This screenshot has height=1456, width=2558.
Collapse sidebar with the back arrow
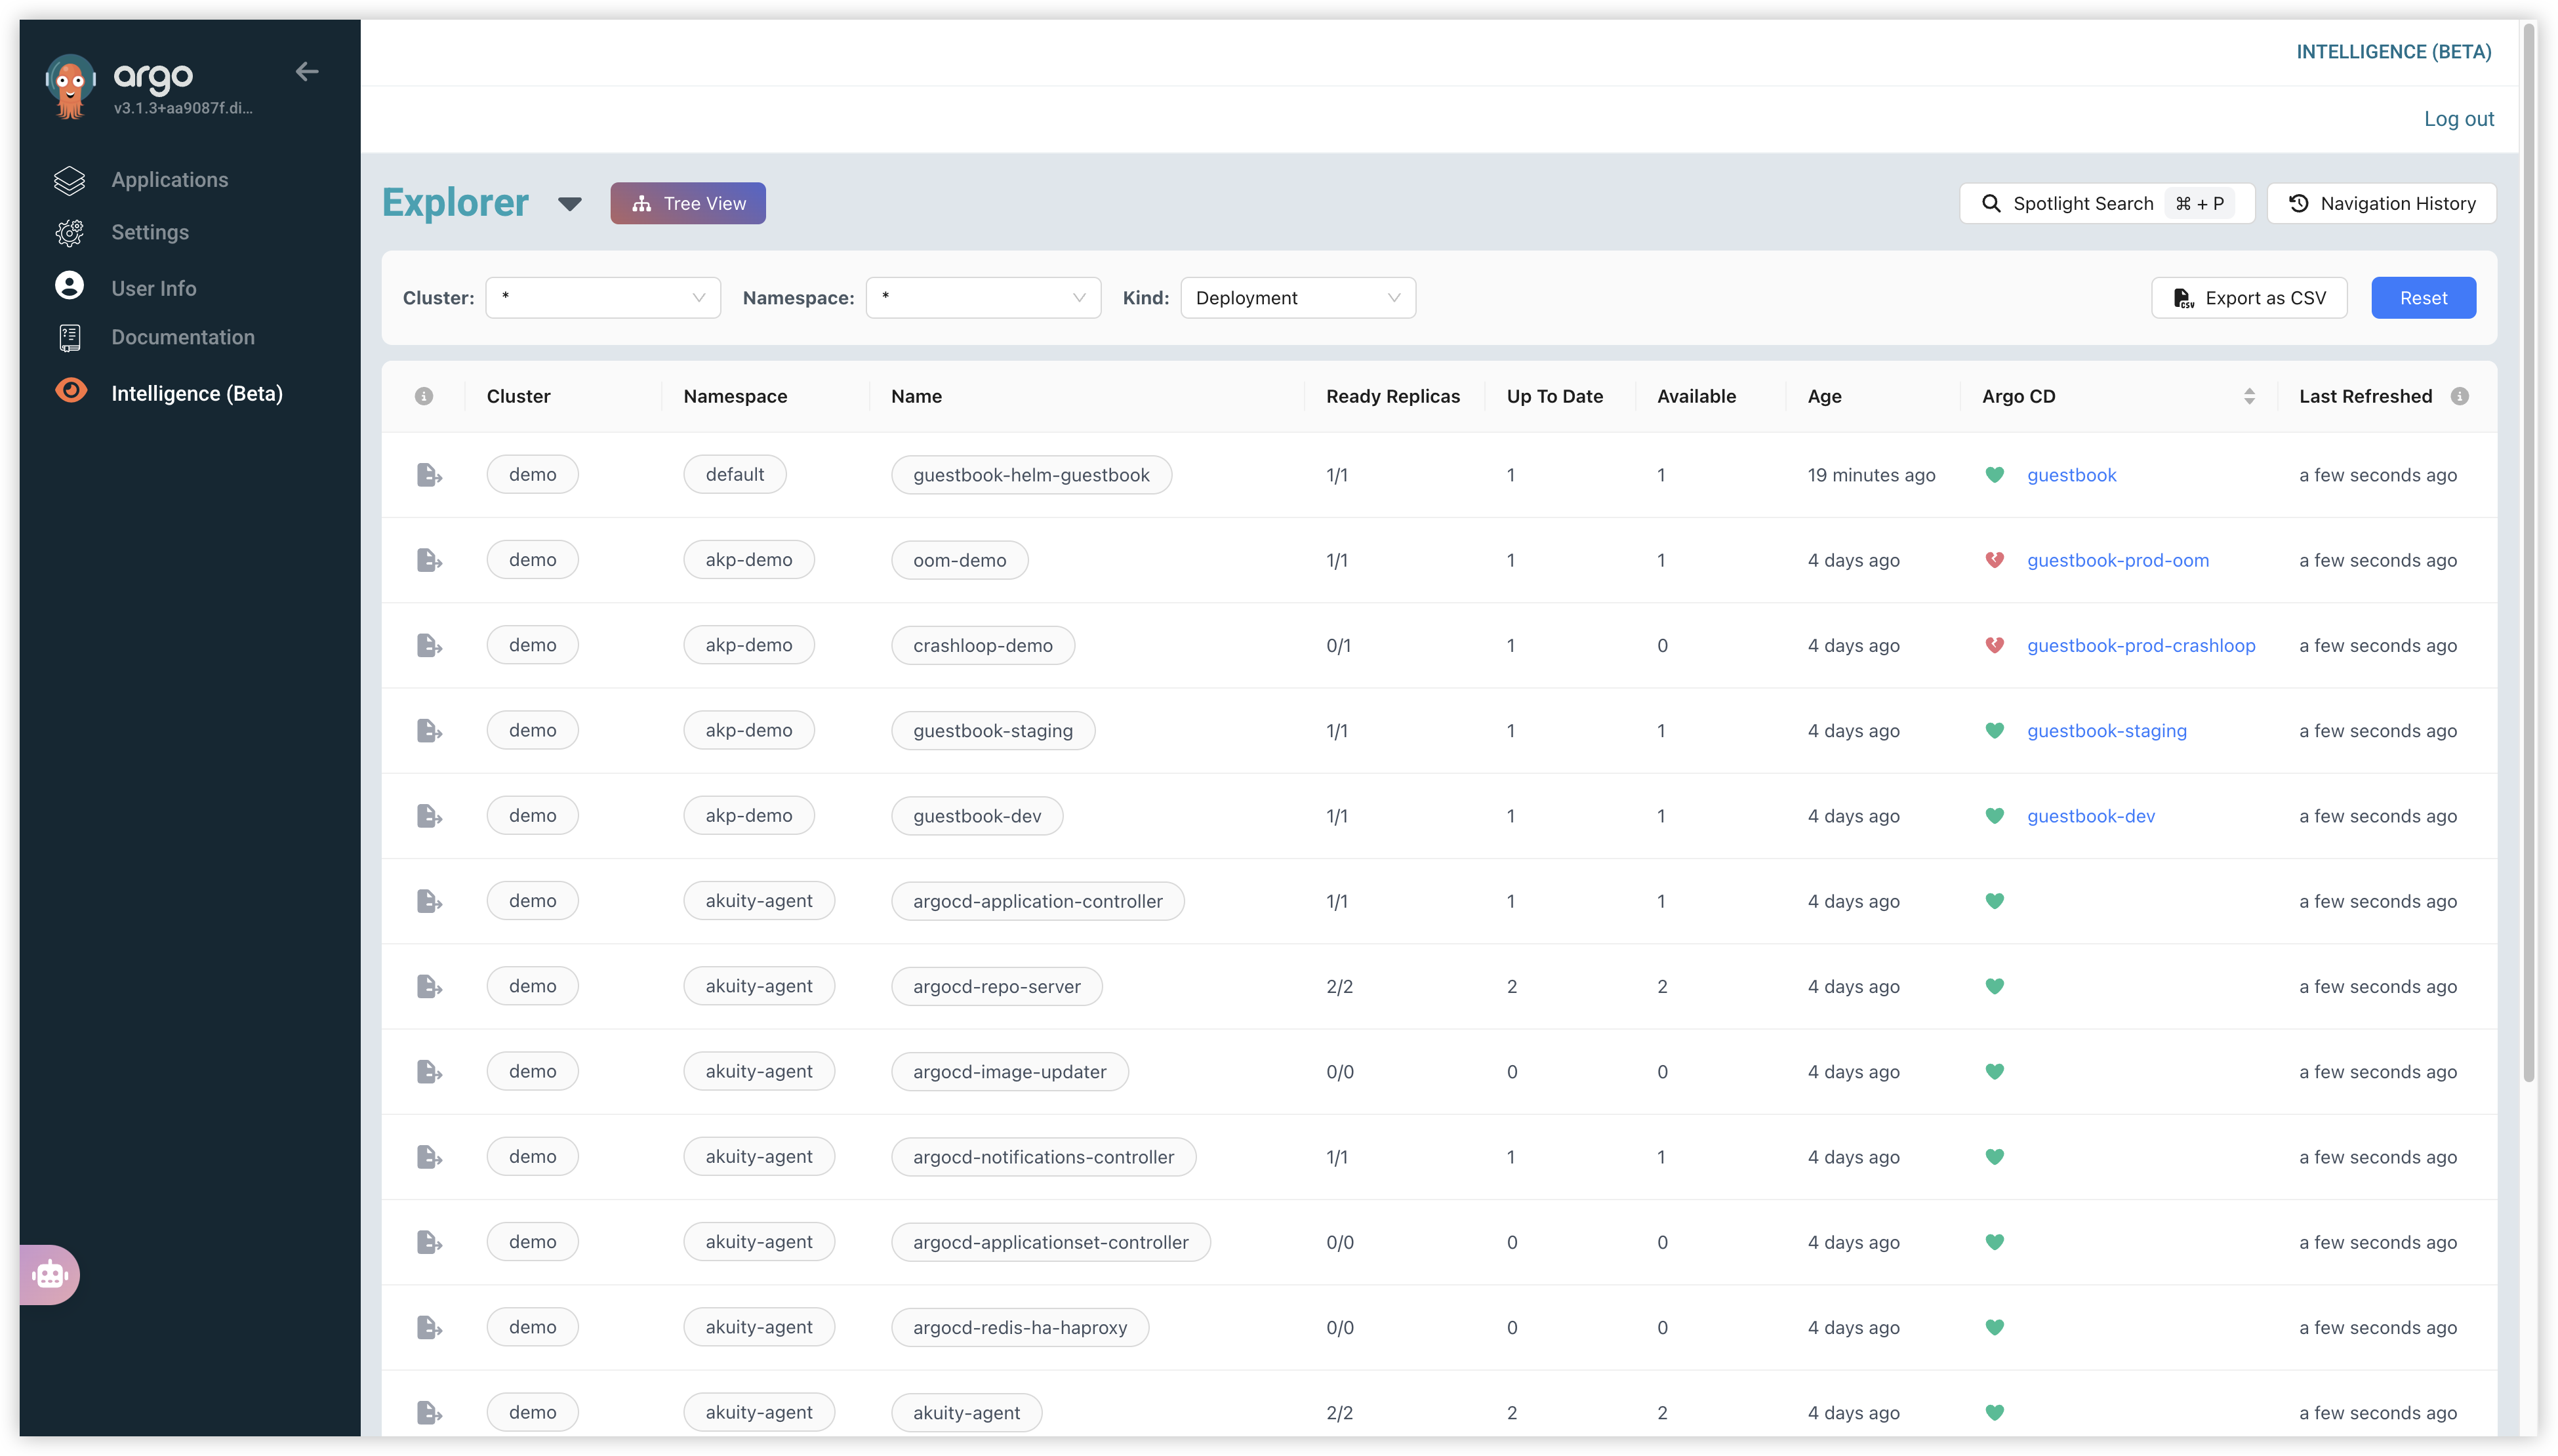307,71
